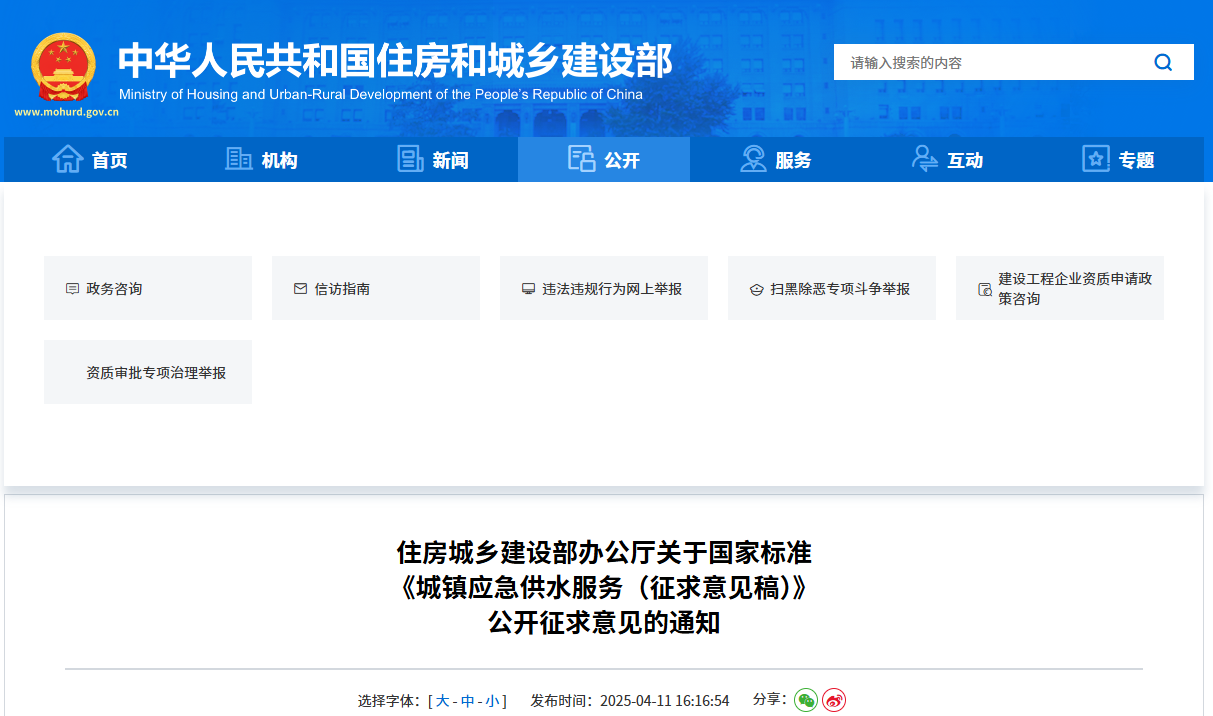Open the 互动 navigation tab
The image size is (1213, 716).
947,160
